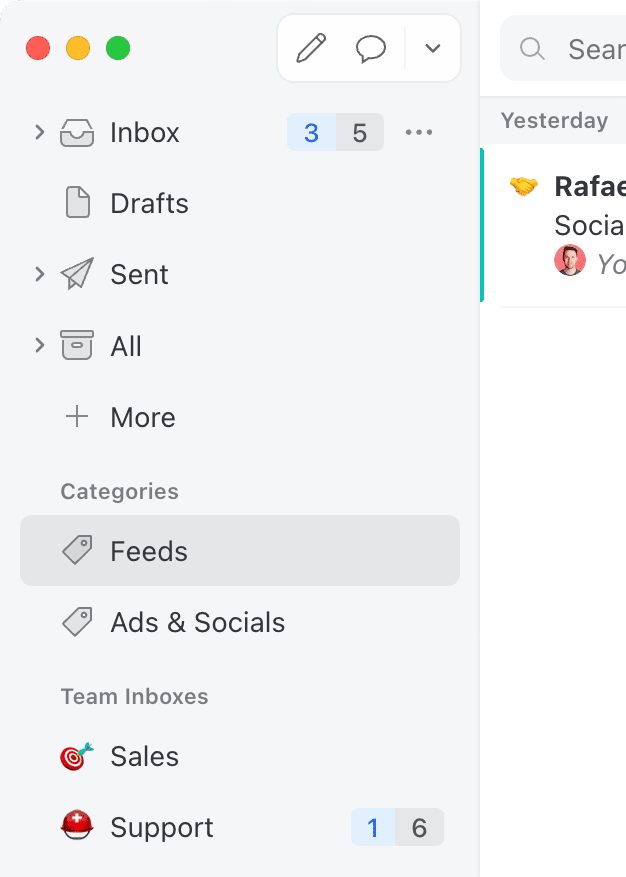Click the chat bubble icon

coord(371,48)
